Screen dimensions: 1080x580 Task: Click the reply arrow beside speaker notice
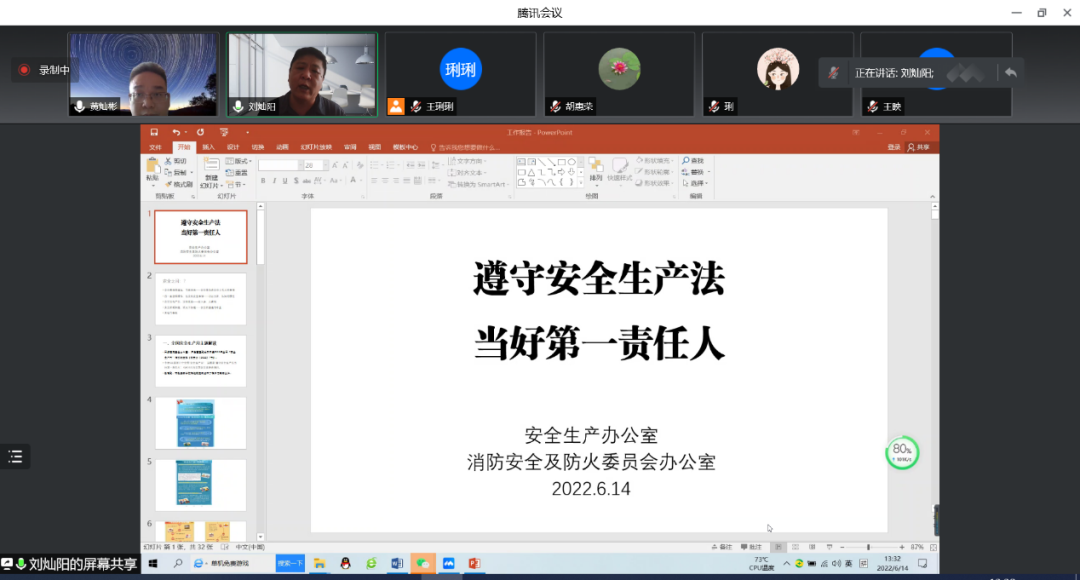point(1010,73)
